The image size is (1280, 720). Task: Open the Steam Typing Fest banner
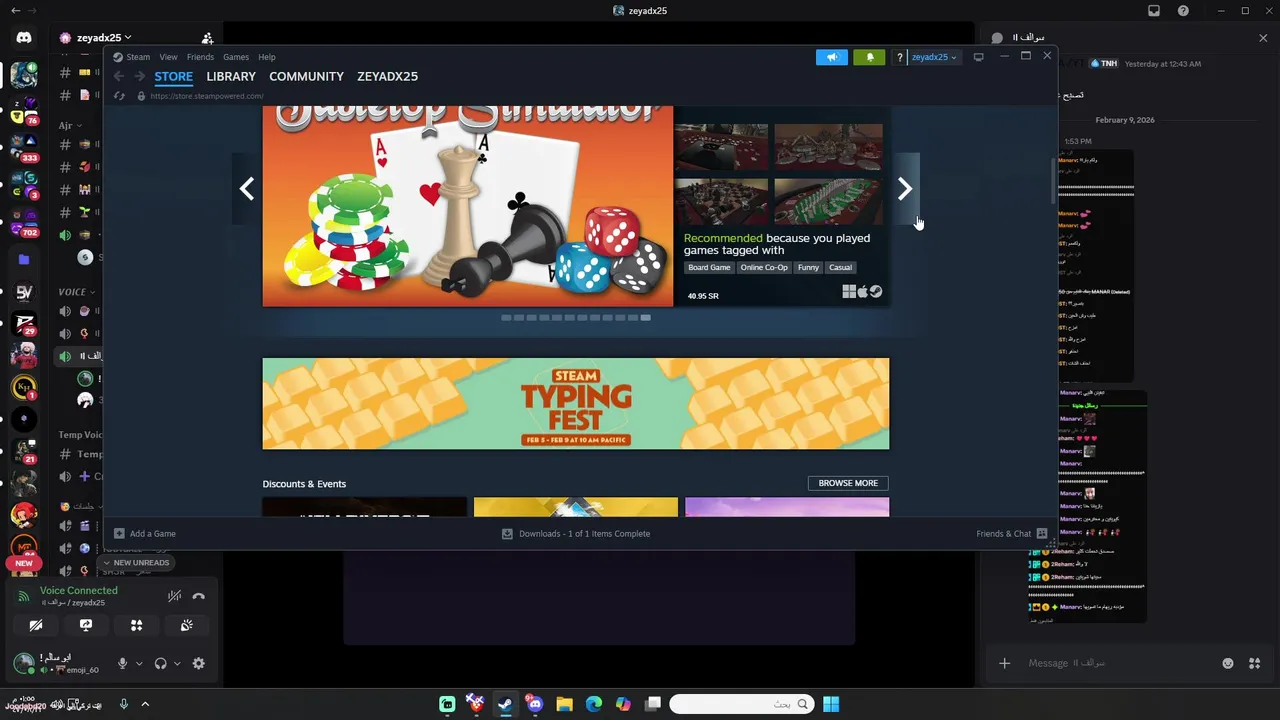point(575,403)
